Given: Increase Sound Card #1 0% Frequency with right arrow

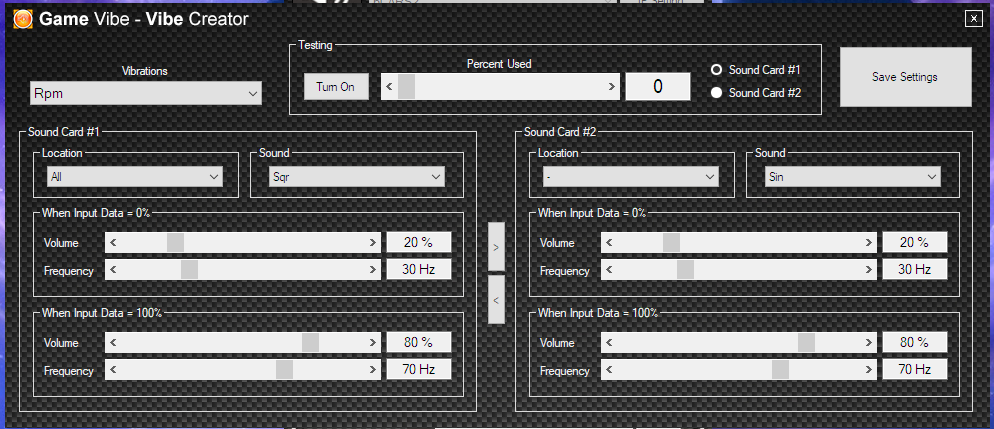Looking at the screenshot, I should coord(373,269).
